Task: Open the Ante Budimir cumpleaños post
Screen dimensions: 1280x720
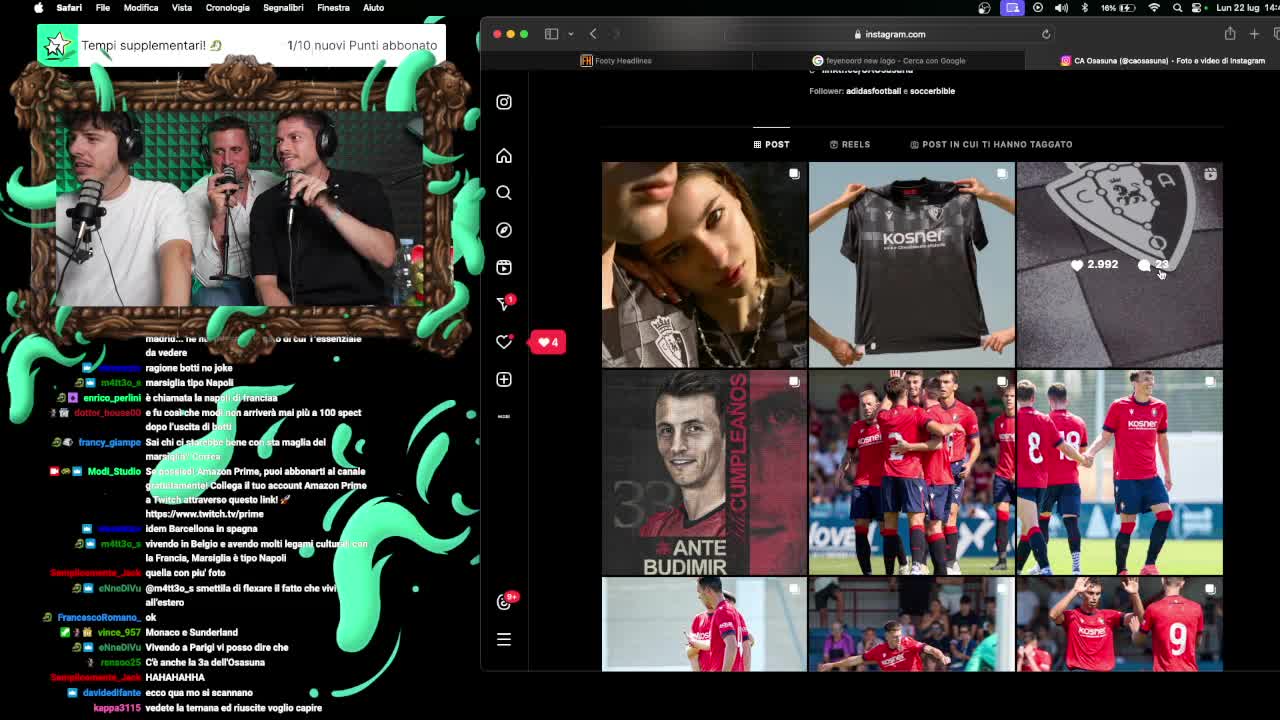Action: click(704, 473)
